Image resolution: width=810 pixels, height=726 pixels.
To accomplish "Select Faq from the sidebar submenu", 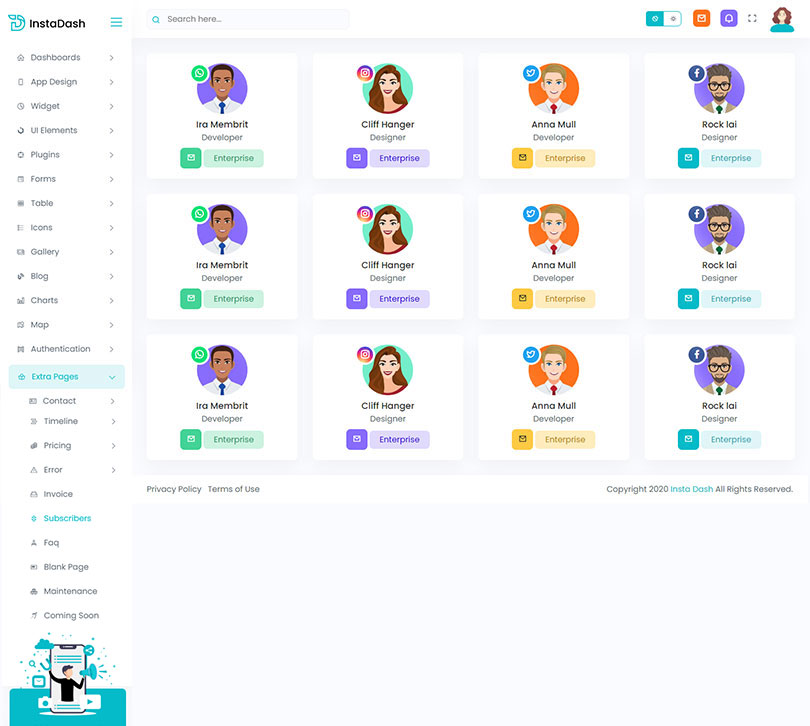I will coord(51,543).
